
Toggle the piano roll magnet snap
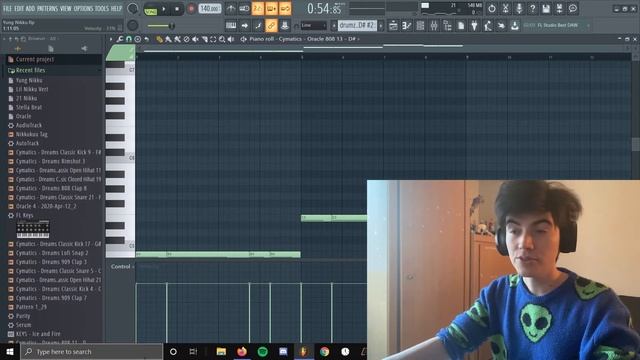(129, 39)
